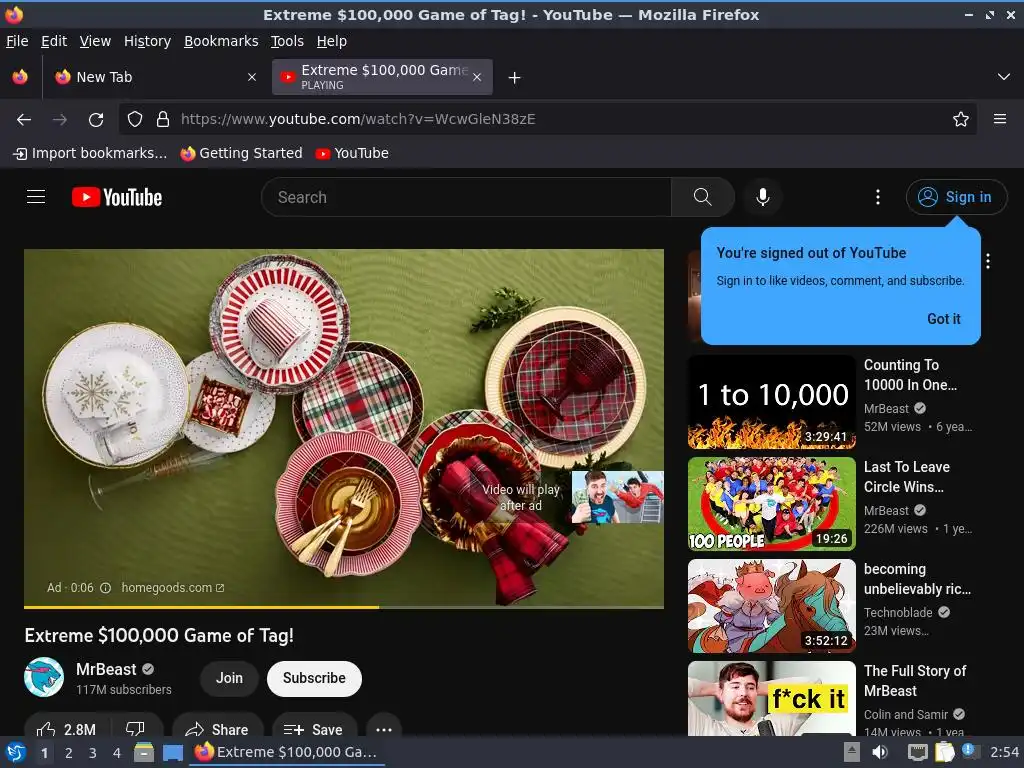Open the Bookmarks menu
1024x768 pixels.
point(221,41)
